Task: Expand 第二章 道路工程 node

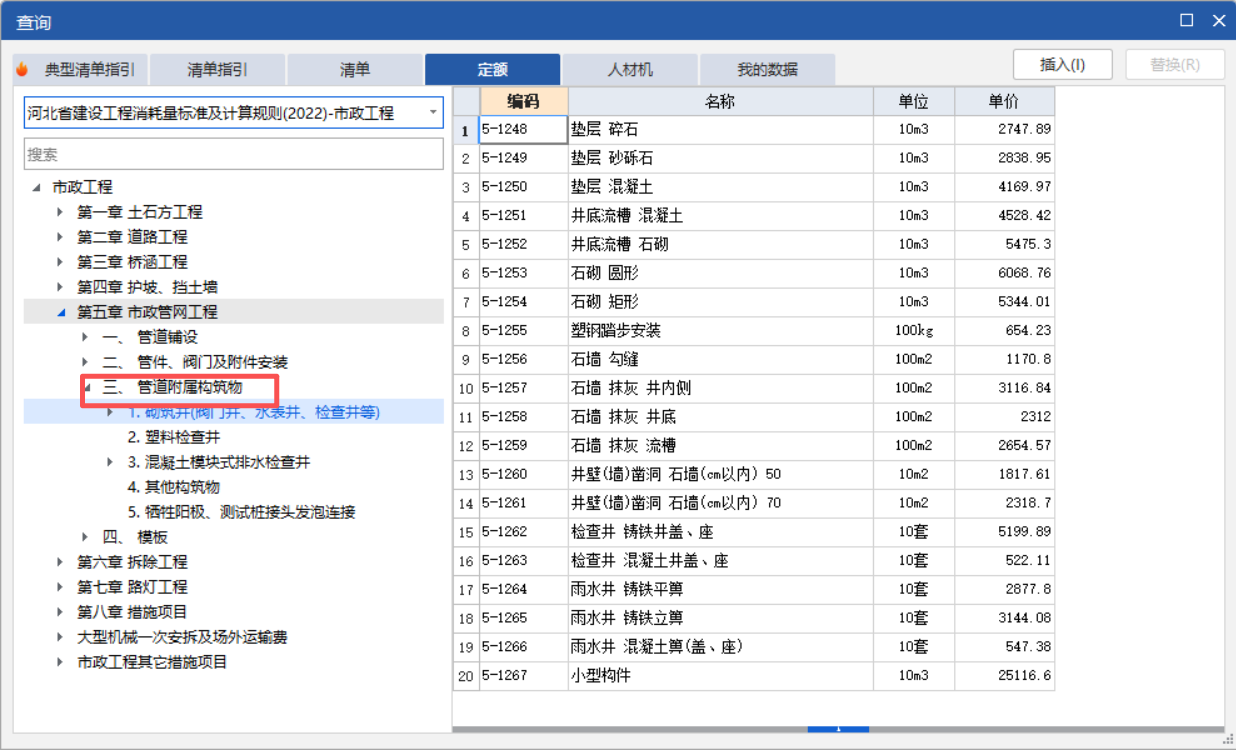Action: 60,237
